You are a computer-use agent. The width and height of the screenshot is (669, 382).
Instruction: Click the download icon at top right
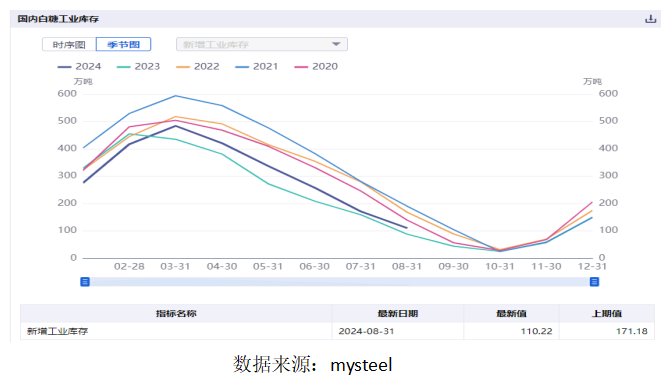pos(650,19)
